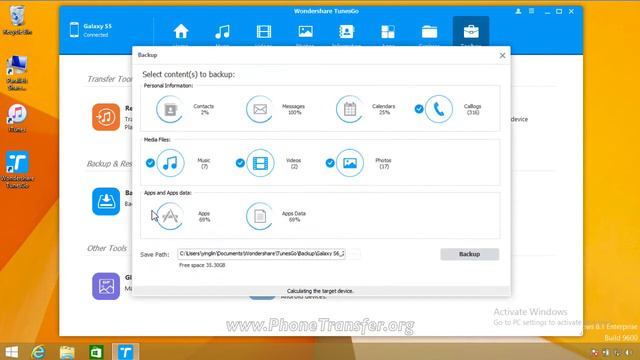Click the GIF Maker purple icon

(106, 286)
